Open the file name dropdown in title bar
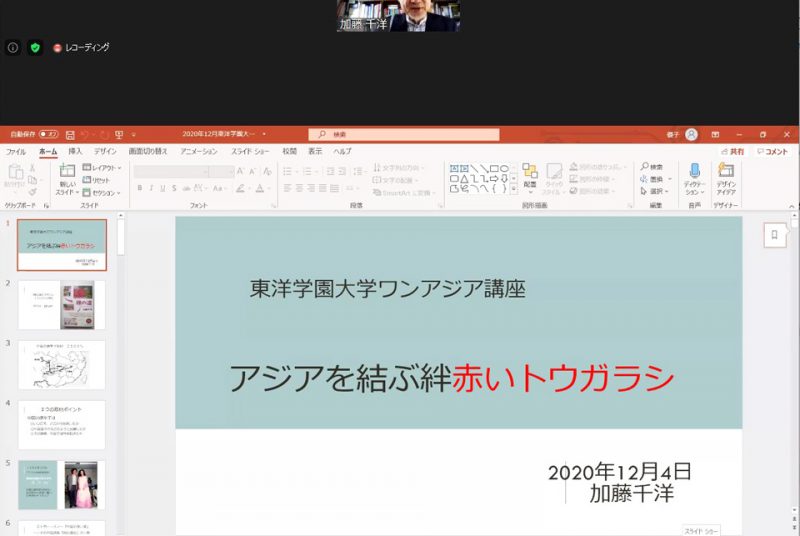 [x=264, y=134]
